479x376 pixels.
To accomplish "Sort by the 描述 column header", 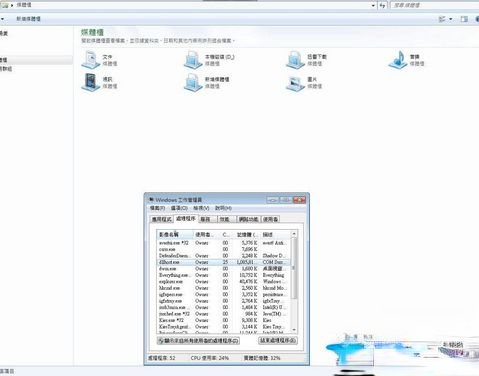I will click(275, 234).
